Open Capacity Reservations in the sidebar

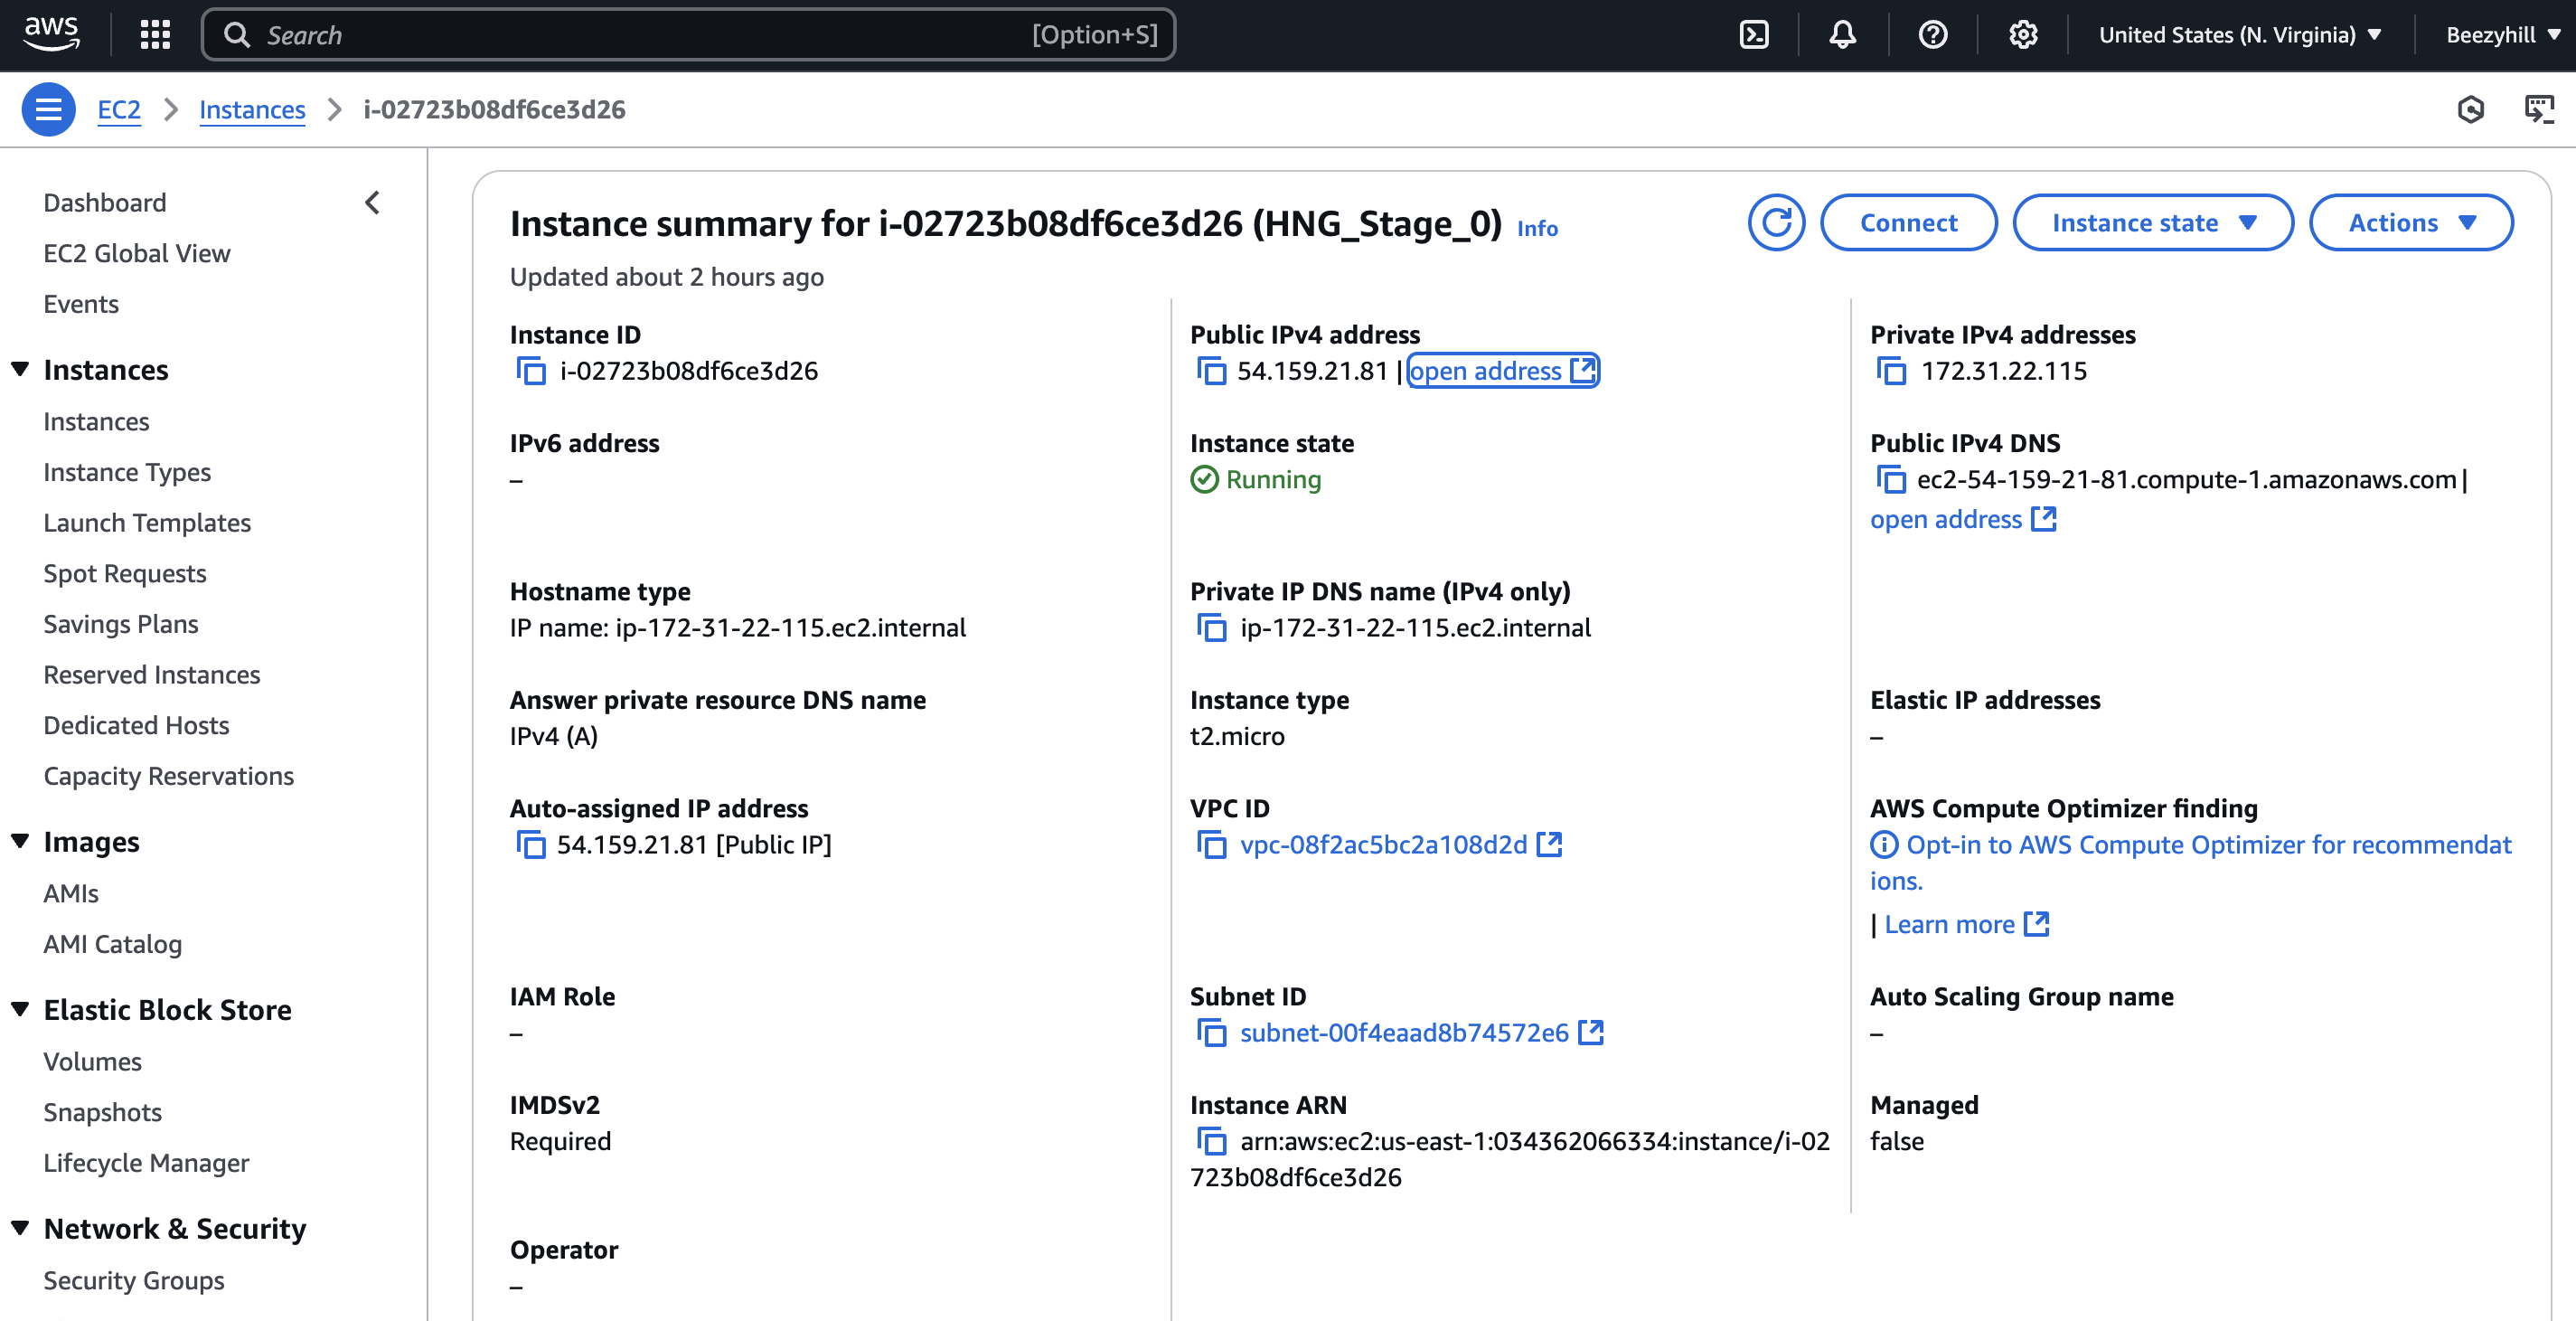coord(169,776)
